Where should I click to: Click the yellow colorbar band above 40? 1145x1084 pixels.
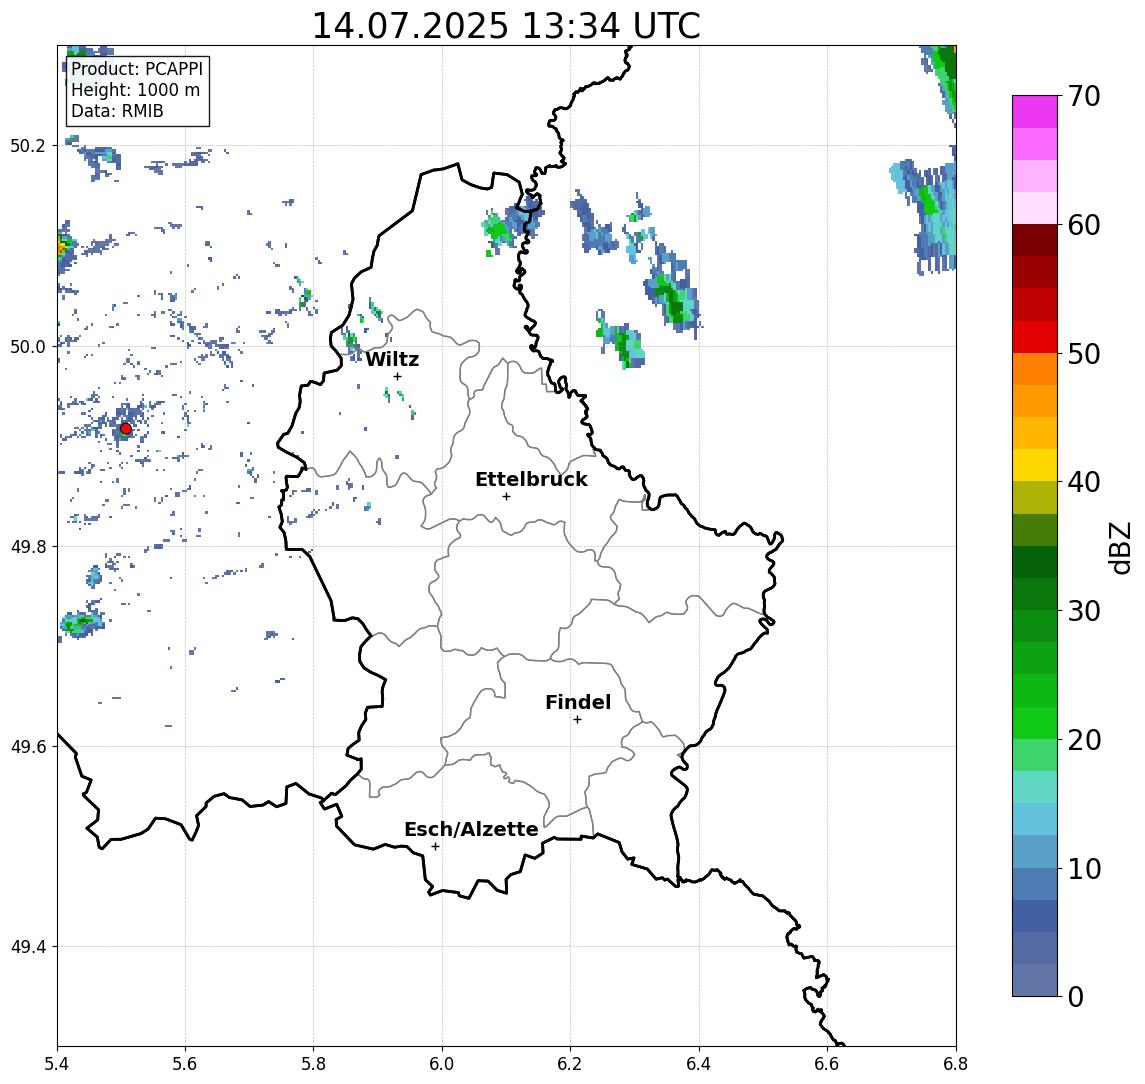click(x=1035, y=465)
